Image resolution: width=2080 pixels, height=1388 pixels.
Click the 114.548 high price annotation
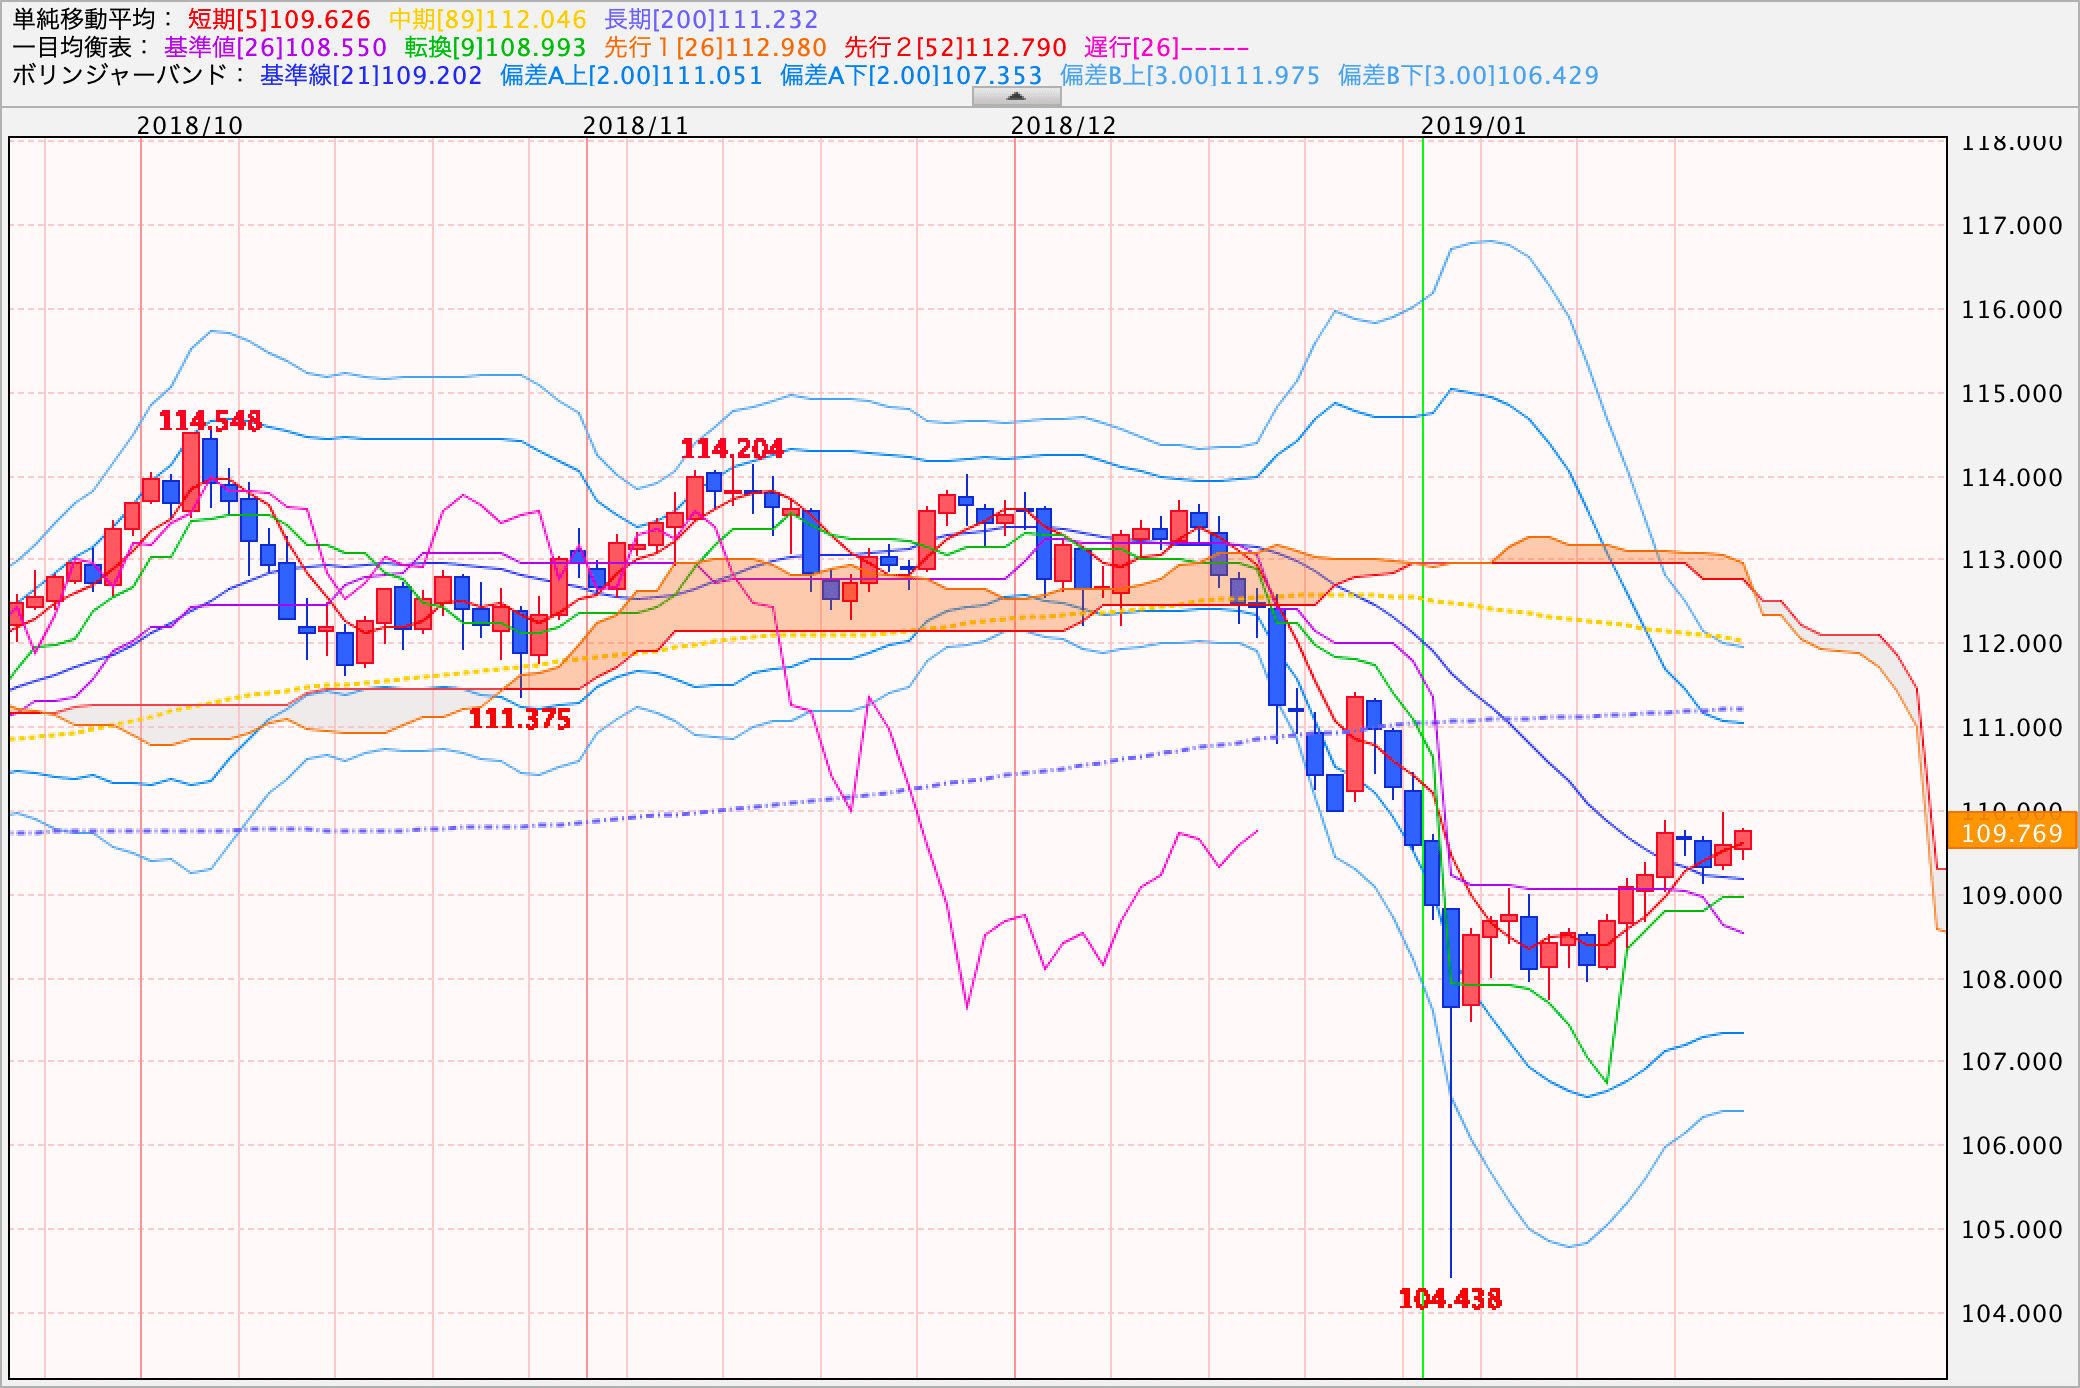click(x=210, y=421)
